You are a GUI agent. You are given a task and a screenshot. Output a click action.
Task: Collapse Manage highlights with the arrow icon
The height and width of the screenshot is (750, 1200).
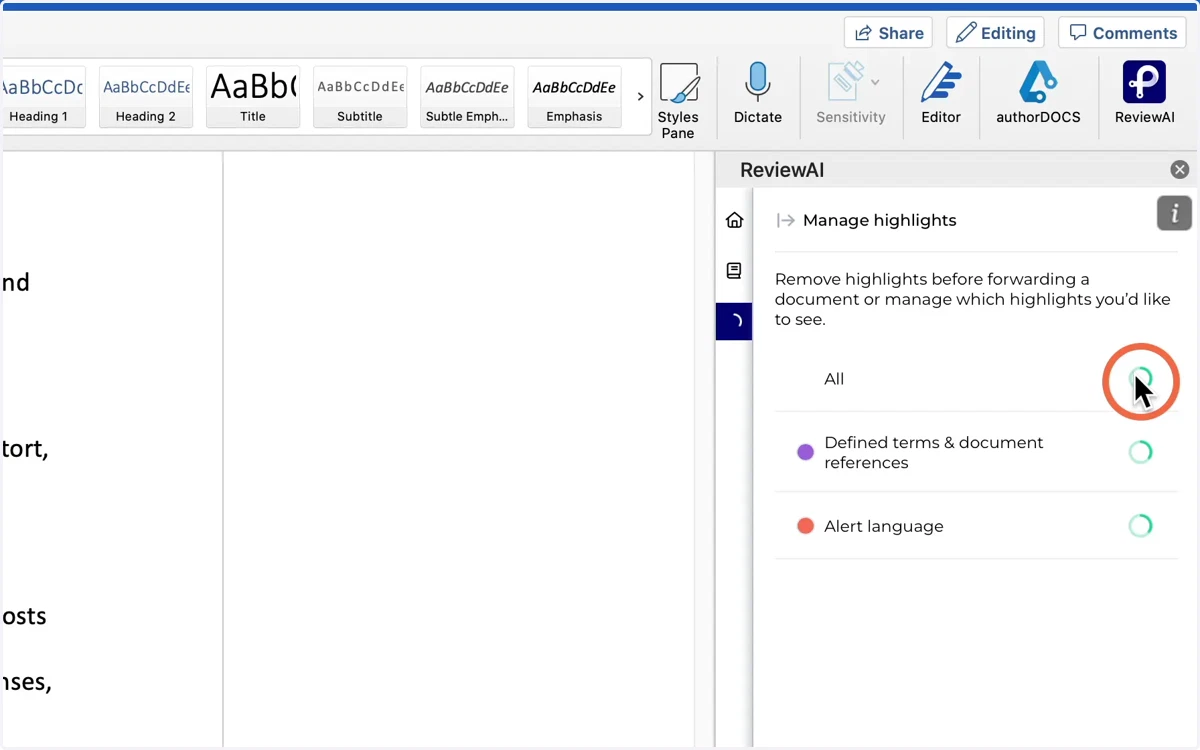point(786,220)
